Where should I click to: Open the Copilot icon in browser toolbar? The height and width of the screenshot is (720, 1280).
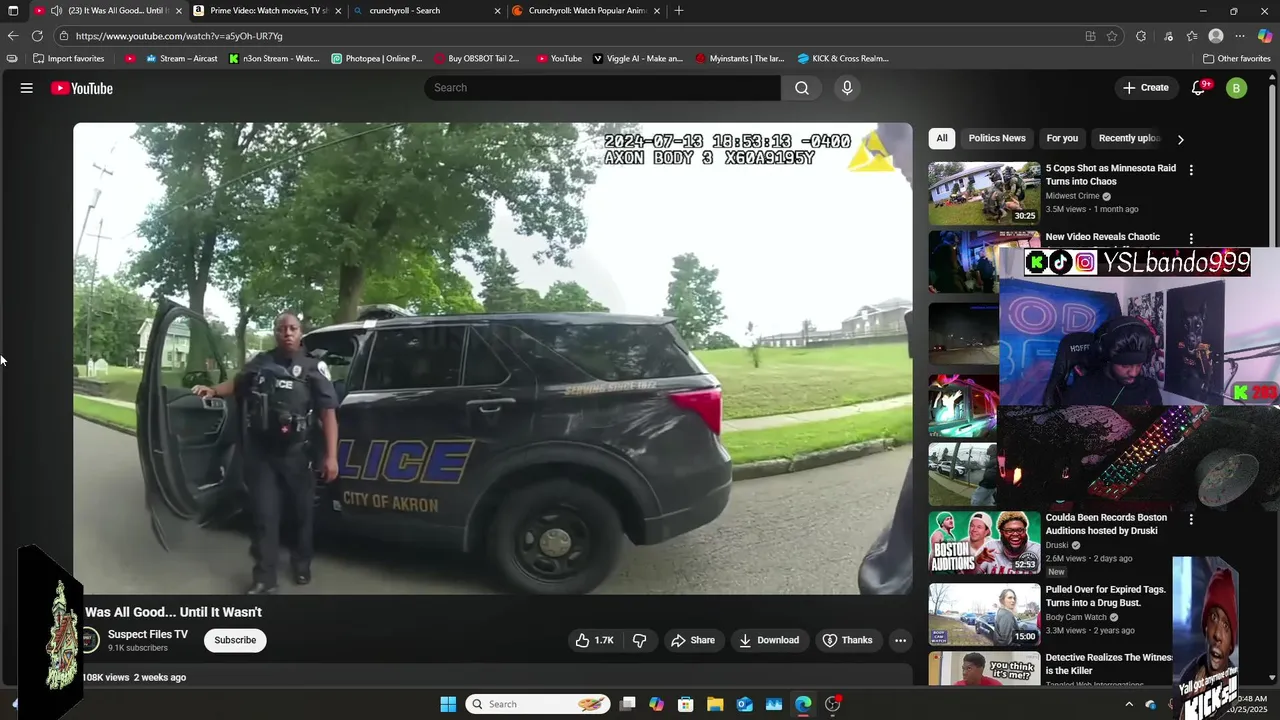coord(1264,36)
